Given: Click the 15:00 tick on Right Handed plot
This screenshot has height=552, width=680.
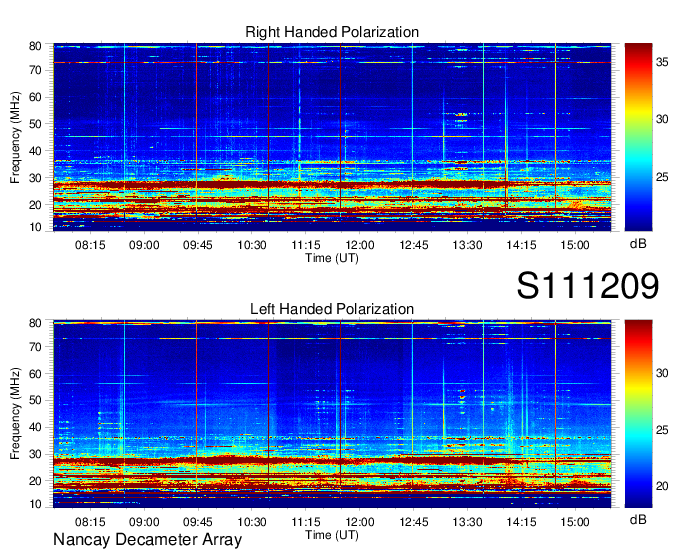Looking at the screenshot, I should [x=575, y=245].
